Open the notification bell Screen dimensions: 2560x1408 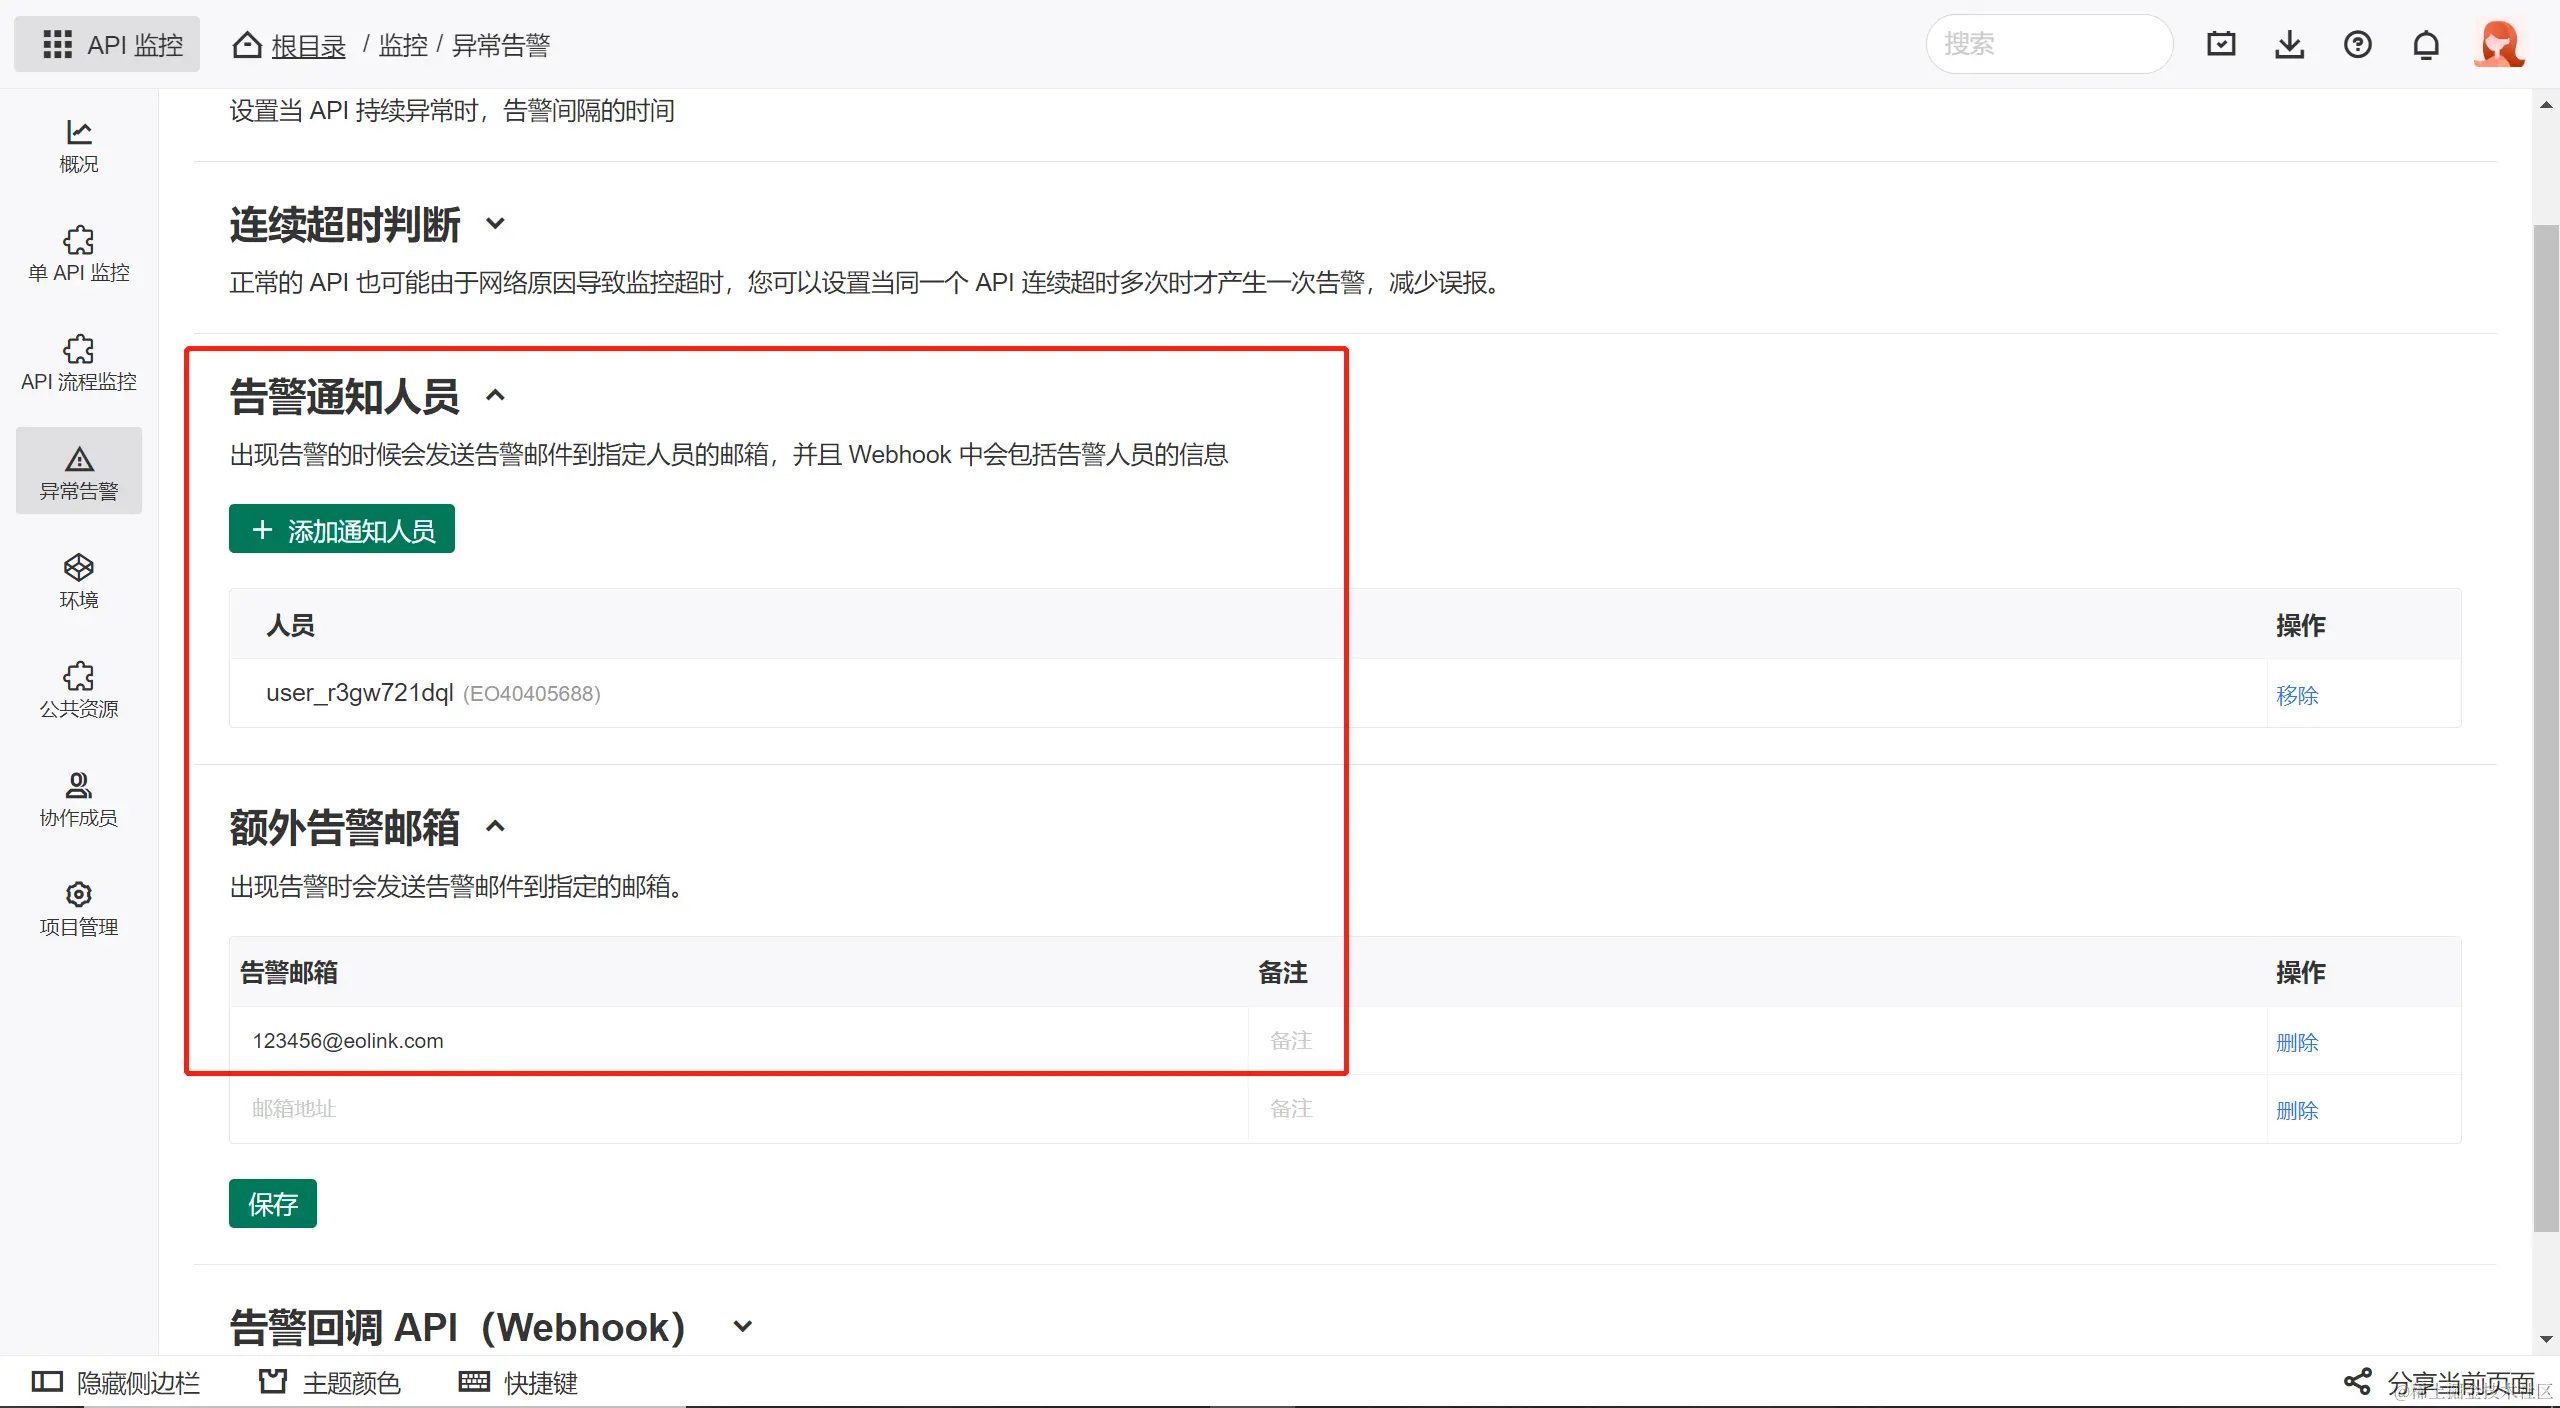pyautogui.click(x=2426, y=44)
